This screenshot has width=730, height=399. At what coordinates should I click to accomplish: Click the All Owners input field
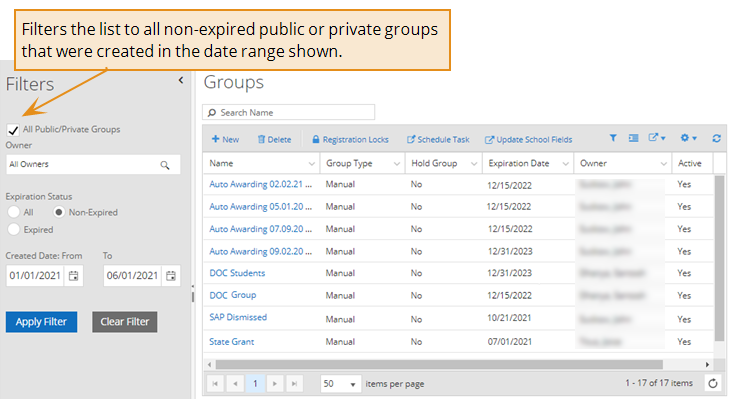tap(93, 164)
